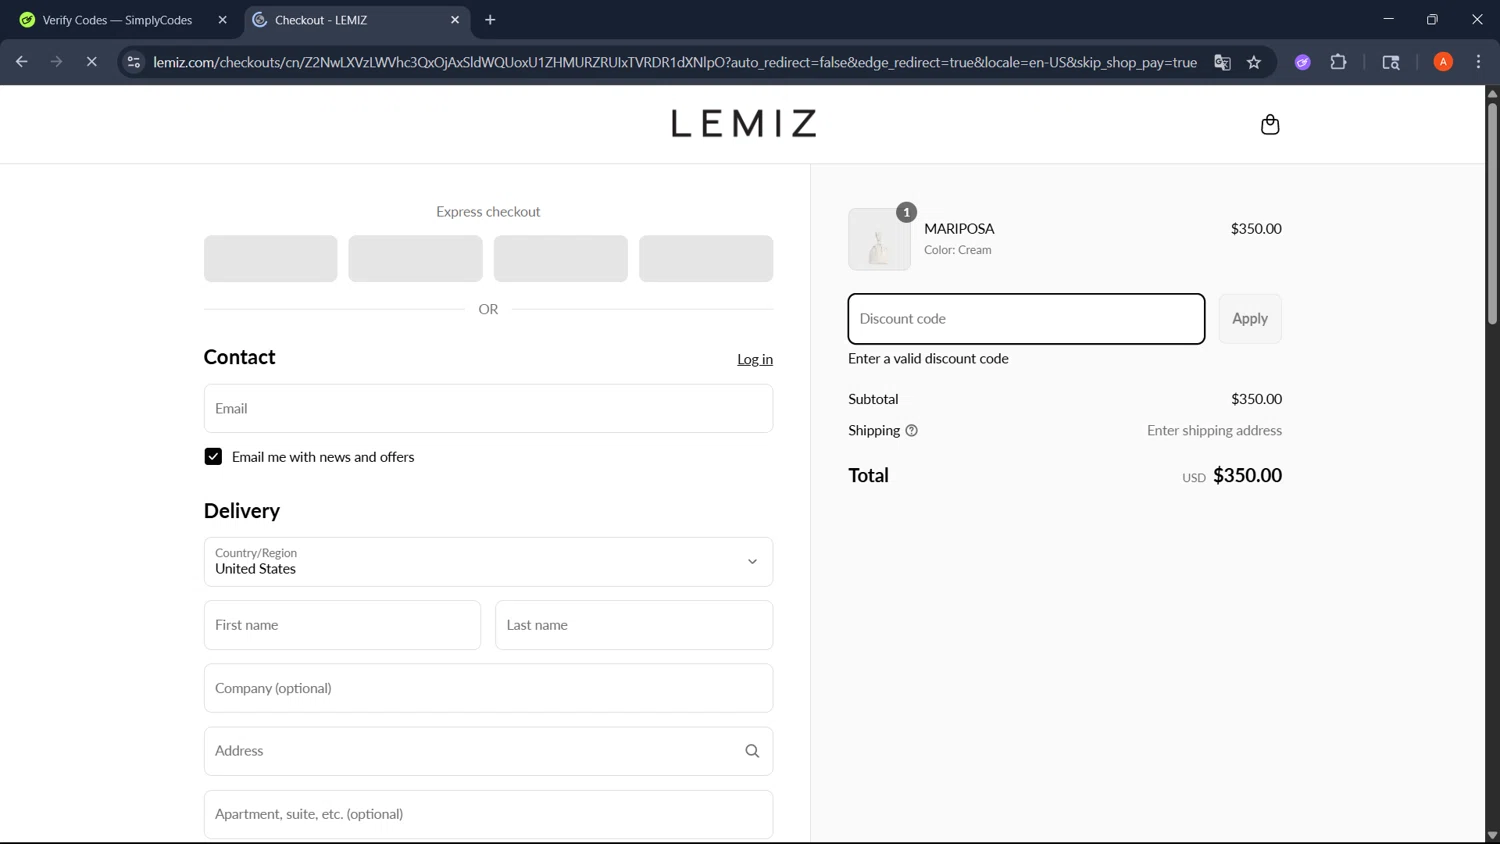1500x844 pixels.
Task: Open a new browser tab
Action: (490, 20)
